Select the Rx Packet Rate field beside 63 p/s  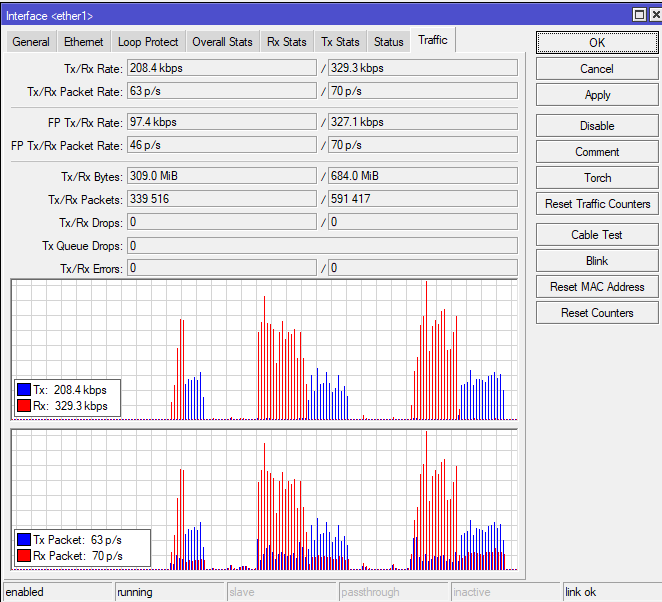tap(423, 91)
